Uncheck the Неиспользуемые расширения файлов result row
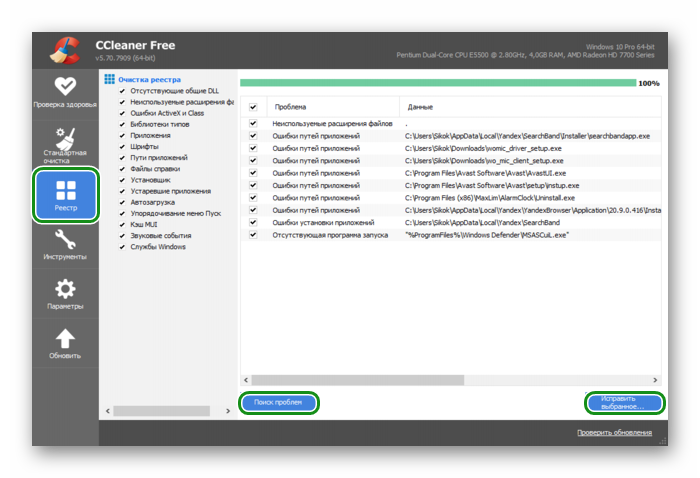This screenshot has height=478, width=700. pyautogui.click(x=253, y=123)
